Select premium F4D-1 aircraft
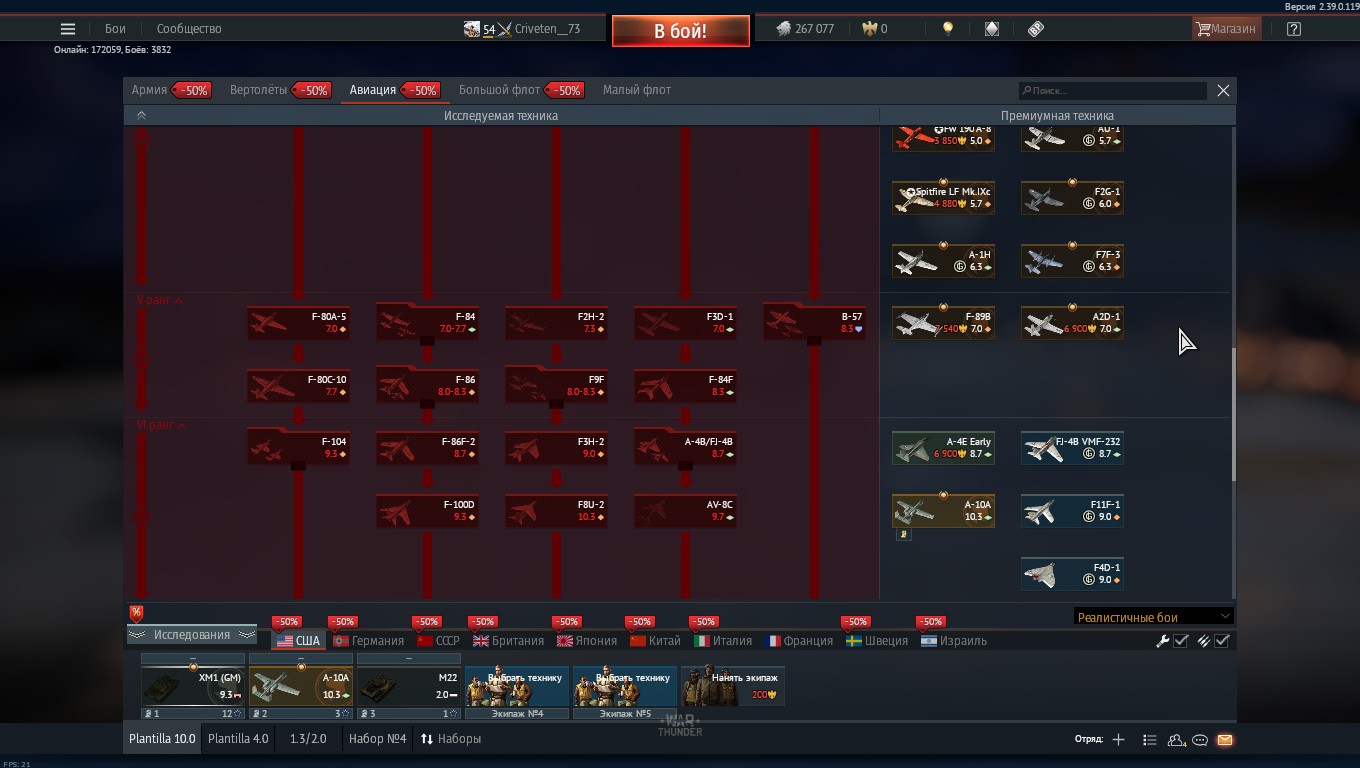 [1072, 574]
